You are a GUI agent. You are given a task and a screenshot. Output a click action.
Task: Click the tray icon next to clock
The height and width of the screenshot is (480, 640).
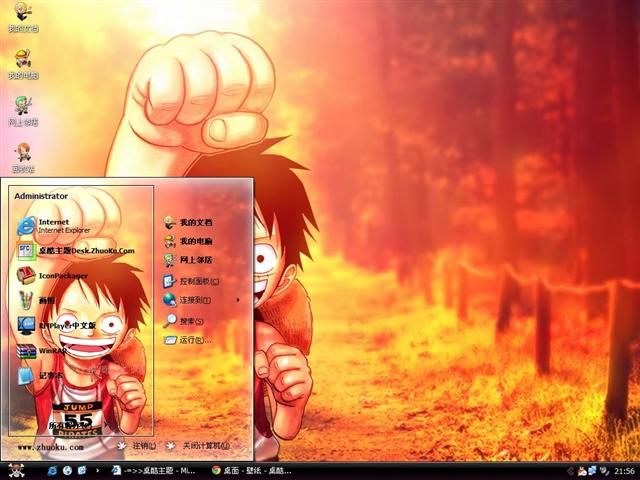pos(604,471)
